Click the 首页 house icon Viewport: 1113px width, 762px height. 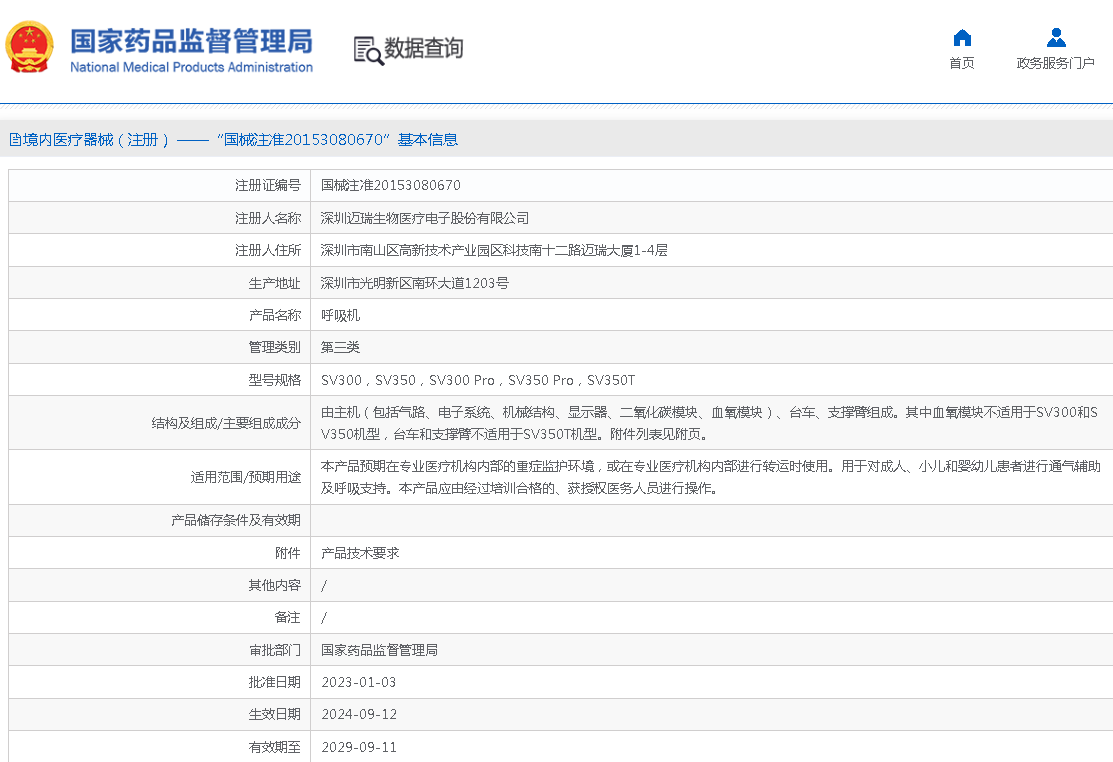(962, 38)
